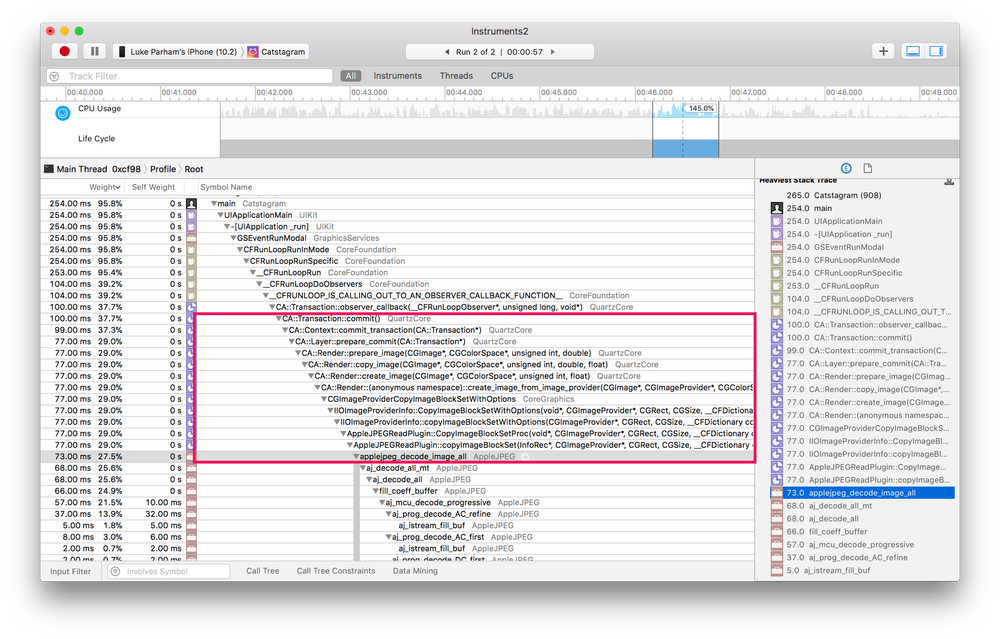Go to previous run arrow
Image resolution: width=1000 pixels, height=639 pixels.
[x=447, y=52]
